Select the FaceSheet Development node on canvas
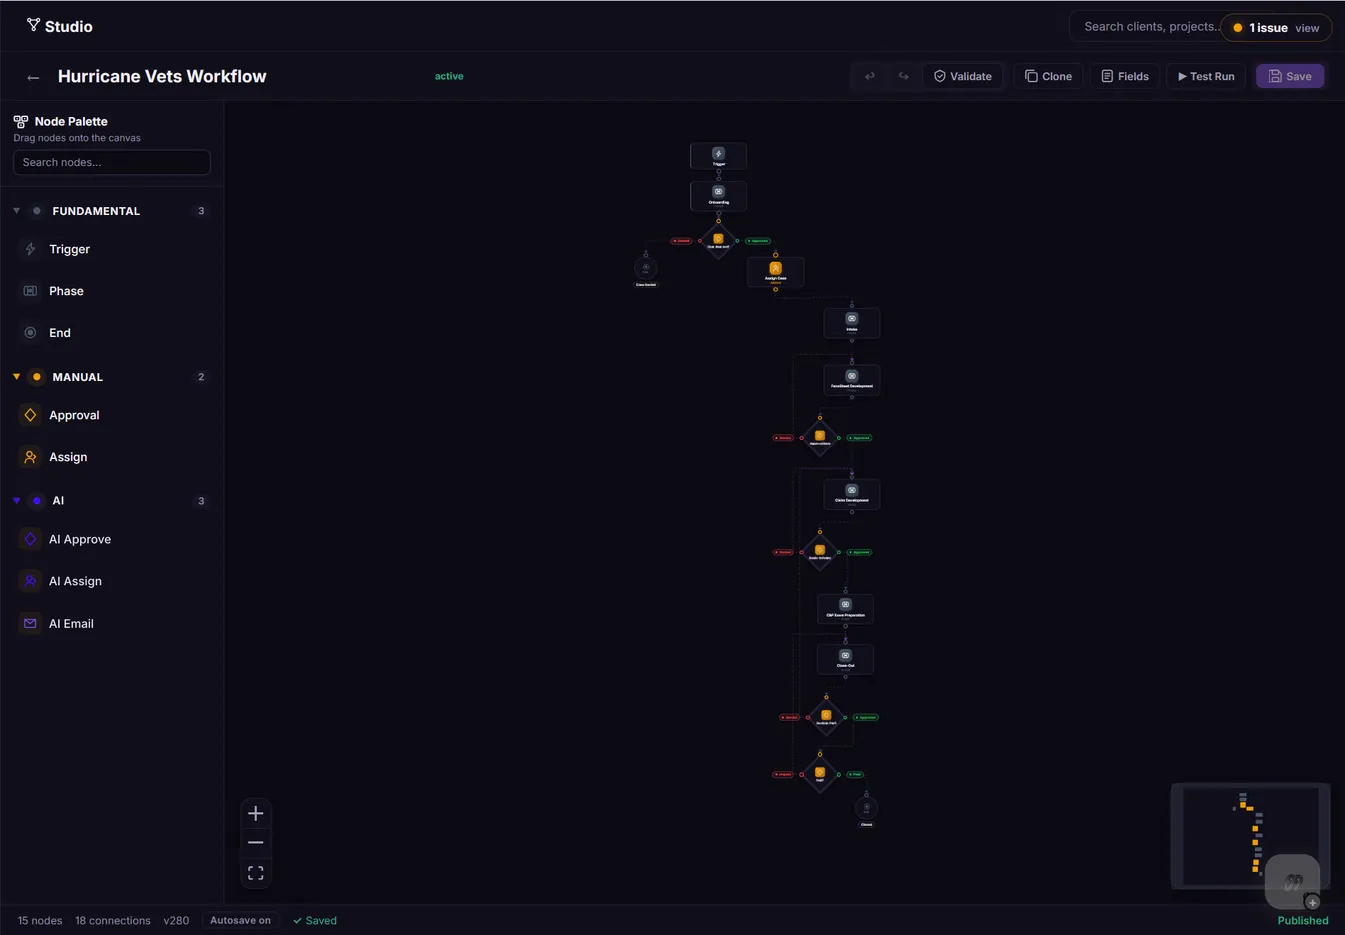 pyautogui.click(x=852, y=379)
